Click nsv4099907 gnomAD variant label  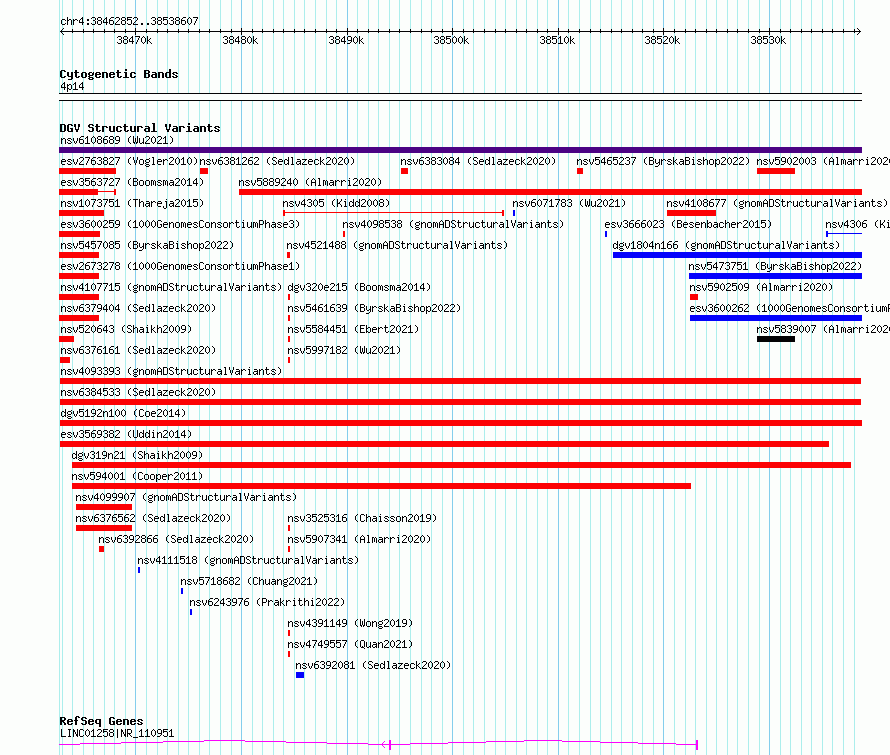[x=186, y=497]
